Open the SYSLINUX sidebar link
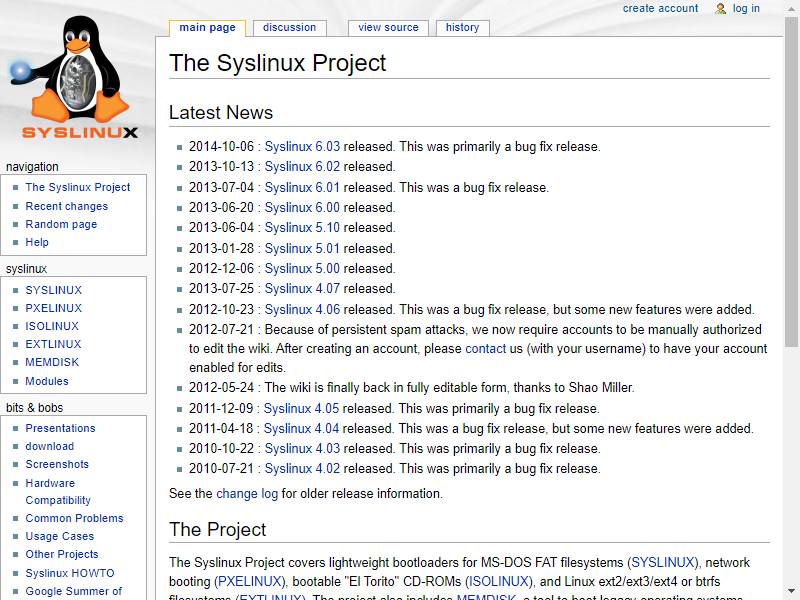Image resolution: width=800 pixels, height=600 pixels. tap(54, 290)
